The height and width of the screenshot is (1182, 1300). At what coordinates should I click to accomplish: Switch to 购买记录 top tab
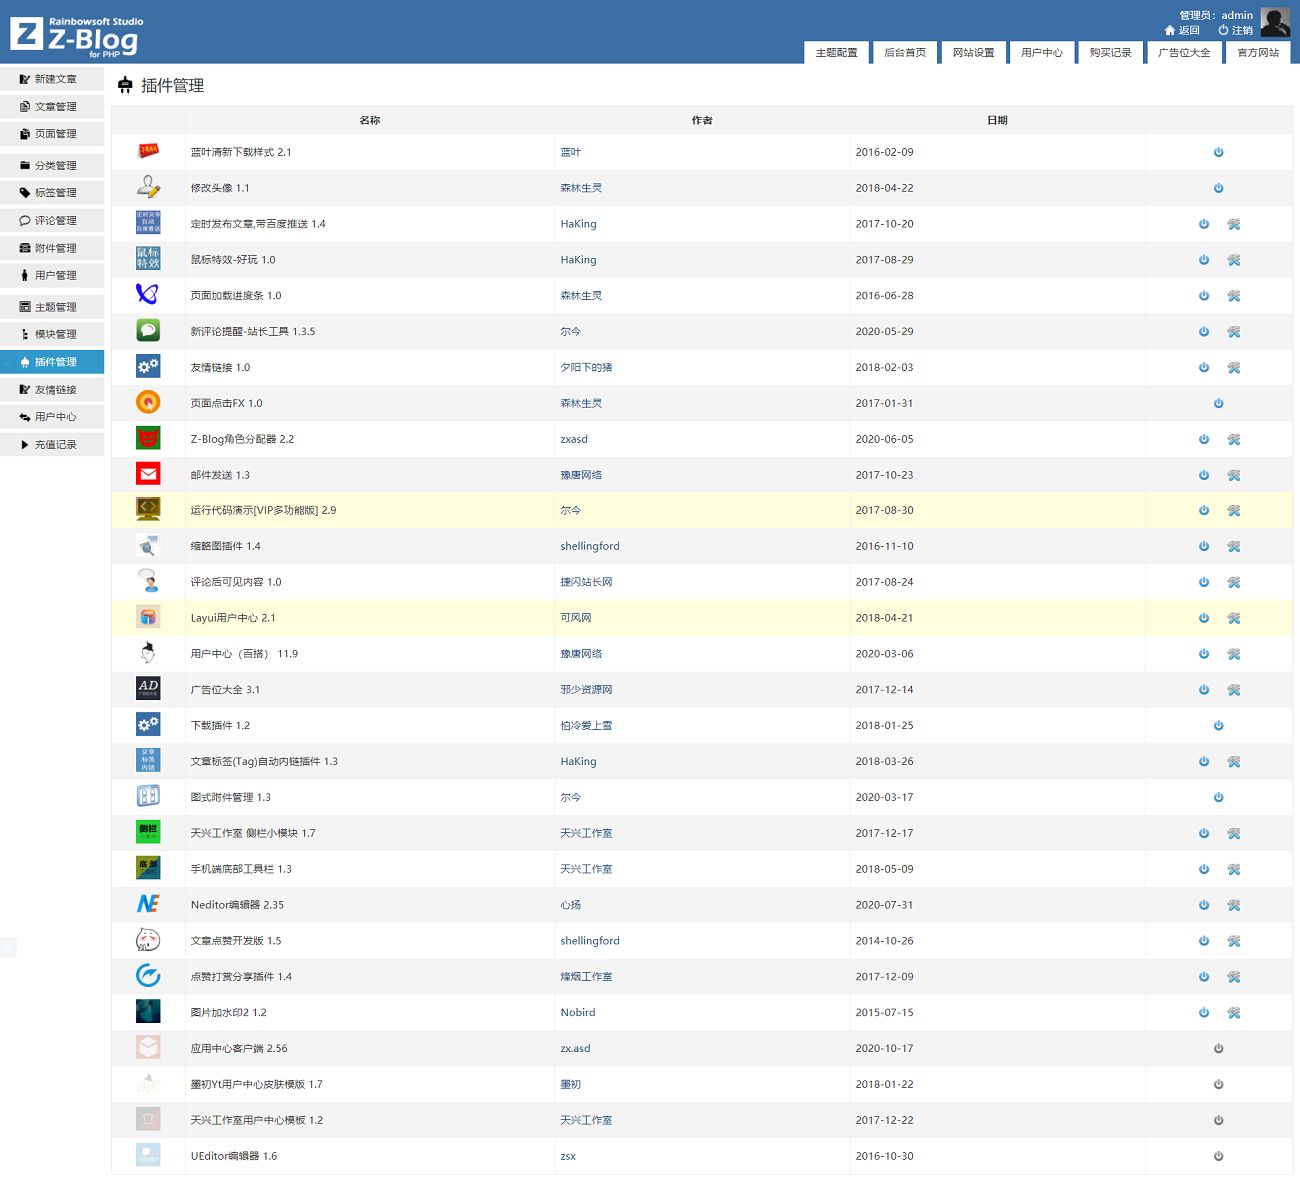1110,53
